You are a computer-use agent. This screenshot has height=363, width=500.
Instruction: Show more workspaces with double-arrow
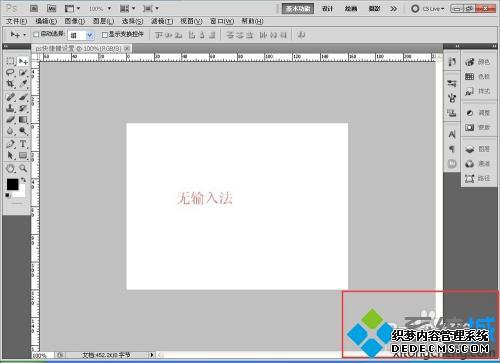(394, 9)
